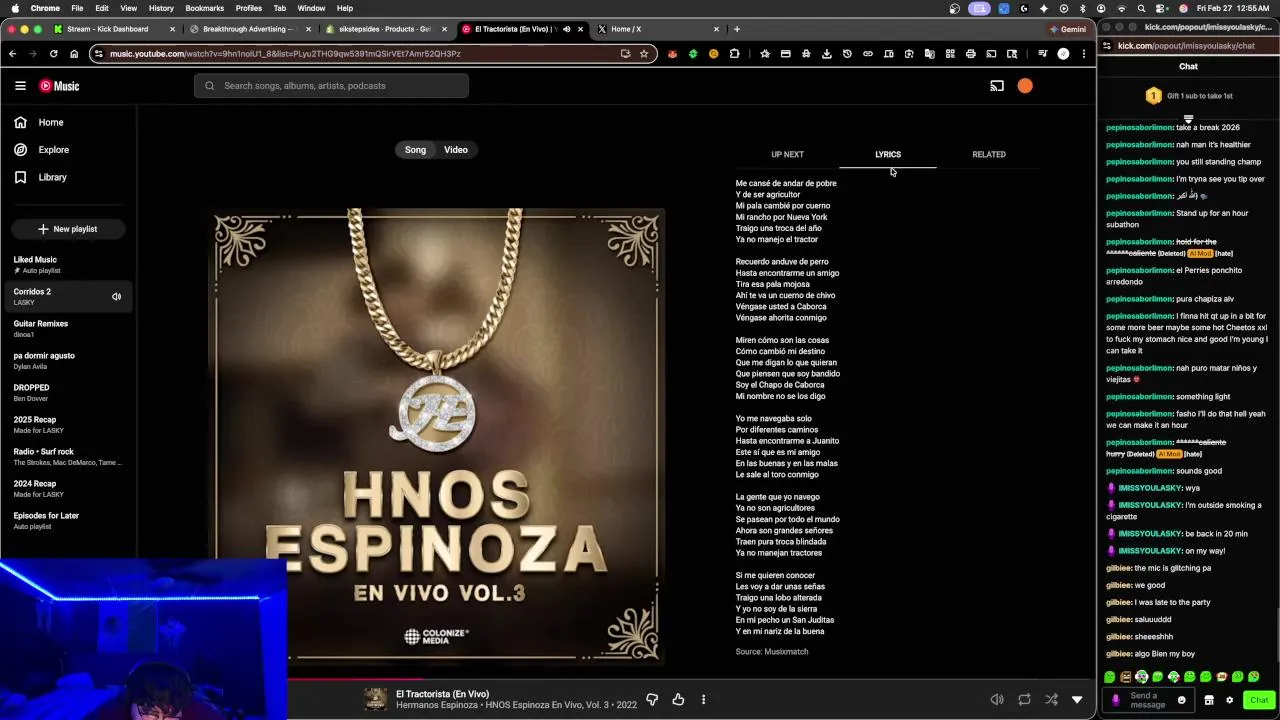Like the current song with thumbs up
The height and width of the screenshot is (720, 1280).
coord(678,700)
